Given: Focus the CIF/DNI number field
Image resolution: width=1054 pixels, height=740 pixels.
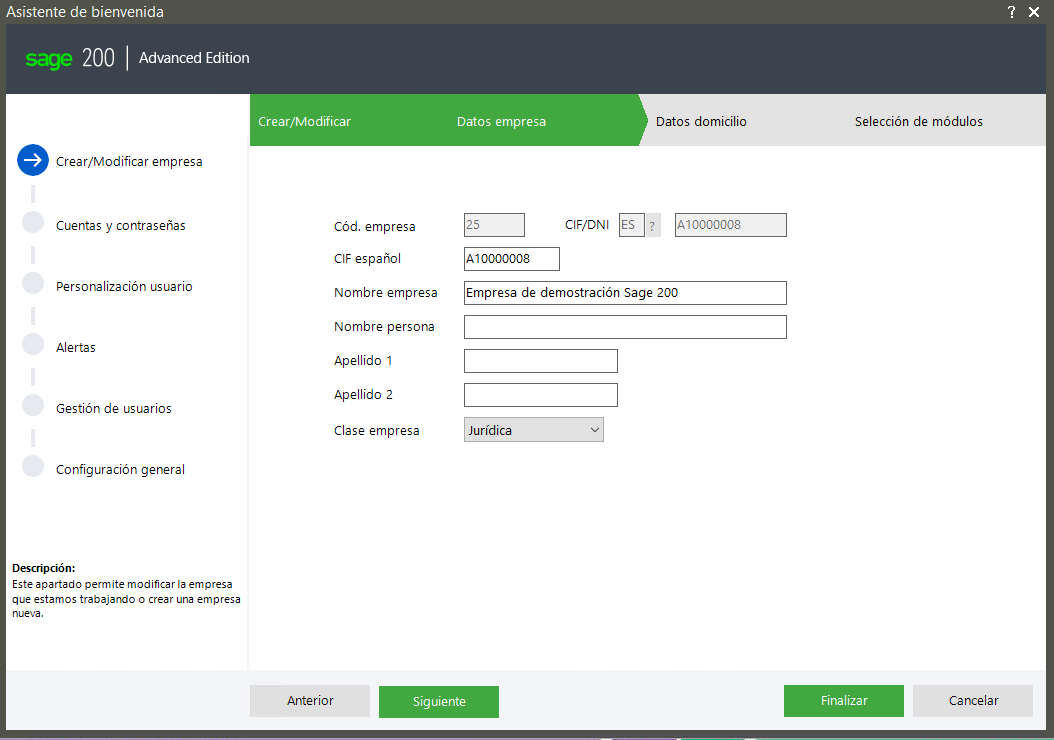Looking at the screenshot, I should (x=731, y=225).
